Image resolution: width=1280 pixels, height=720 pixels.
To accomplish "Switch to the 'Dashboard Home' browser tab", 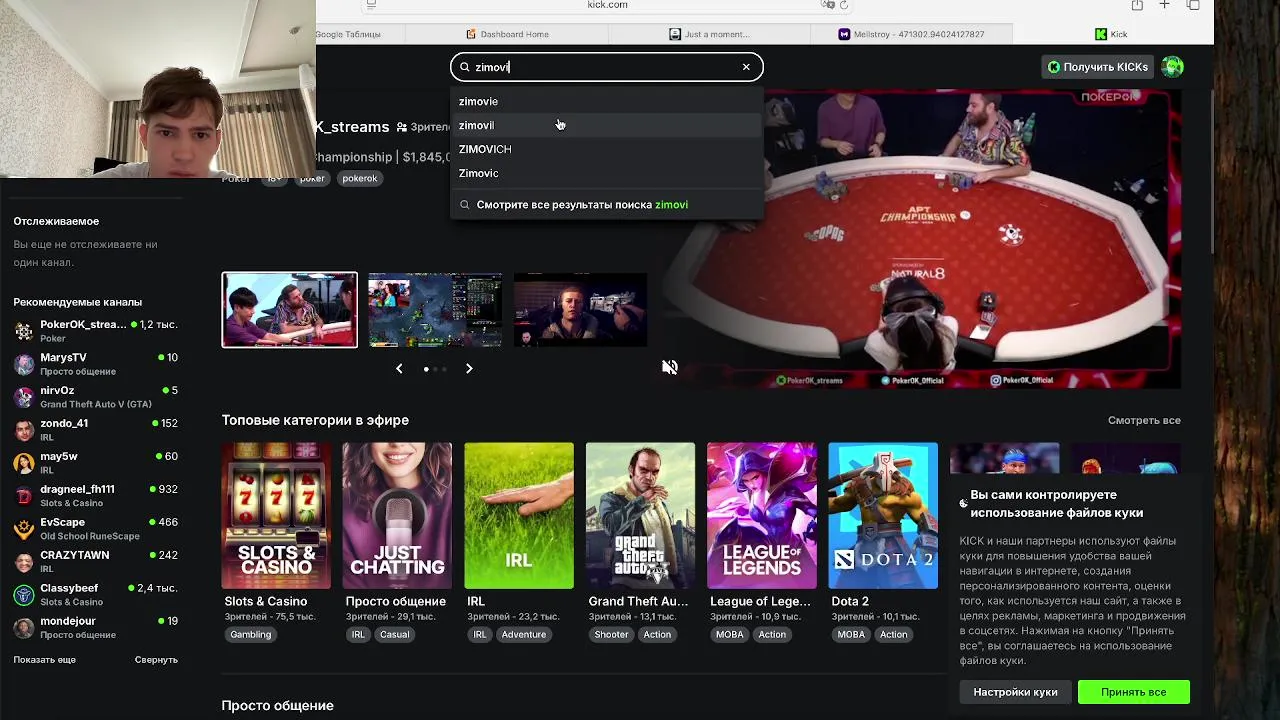I will pyautogui.click(x=507, y=34).
